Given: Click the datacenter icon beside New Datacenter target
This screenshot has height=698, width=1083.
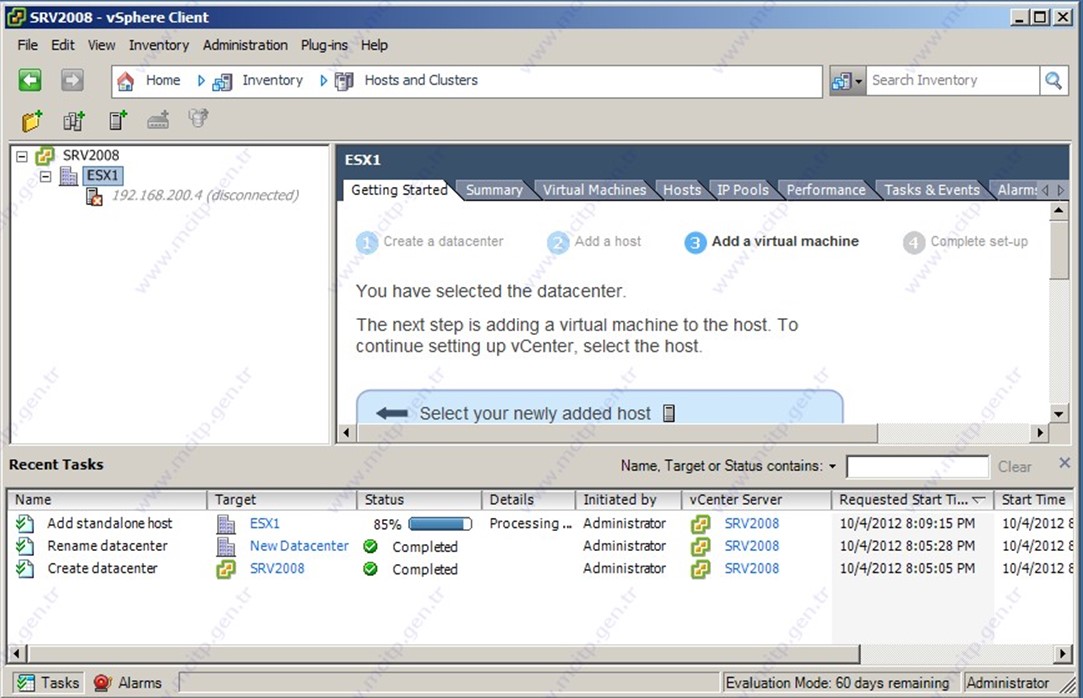Looking at the screenshot, I should tap(226, 547).
